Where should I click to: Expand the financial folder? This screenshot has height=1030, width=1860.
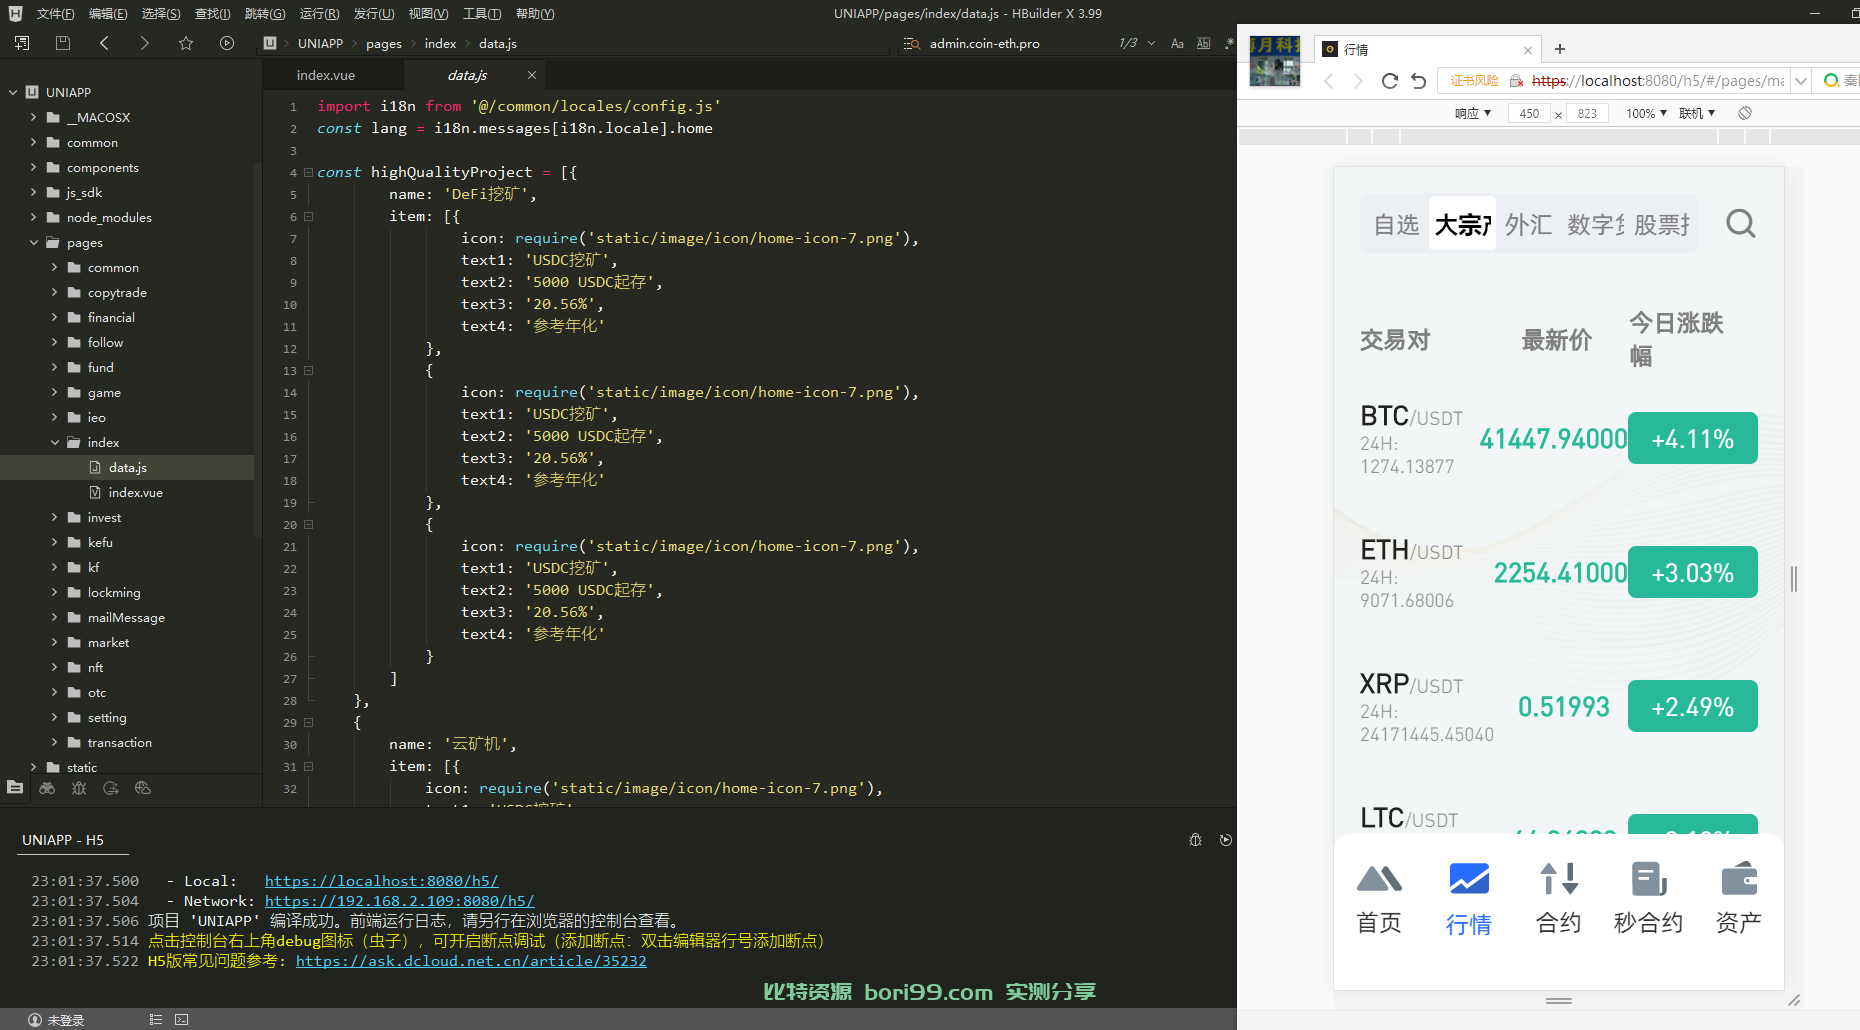point(54,317)
